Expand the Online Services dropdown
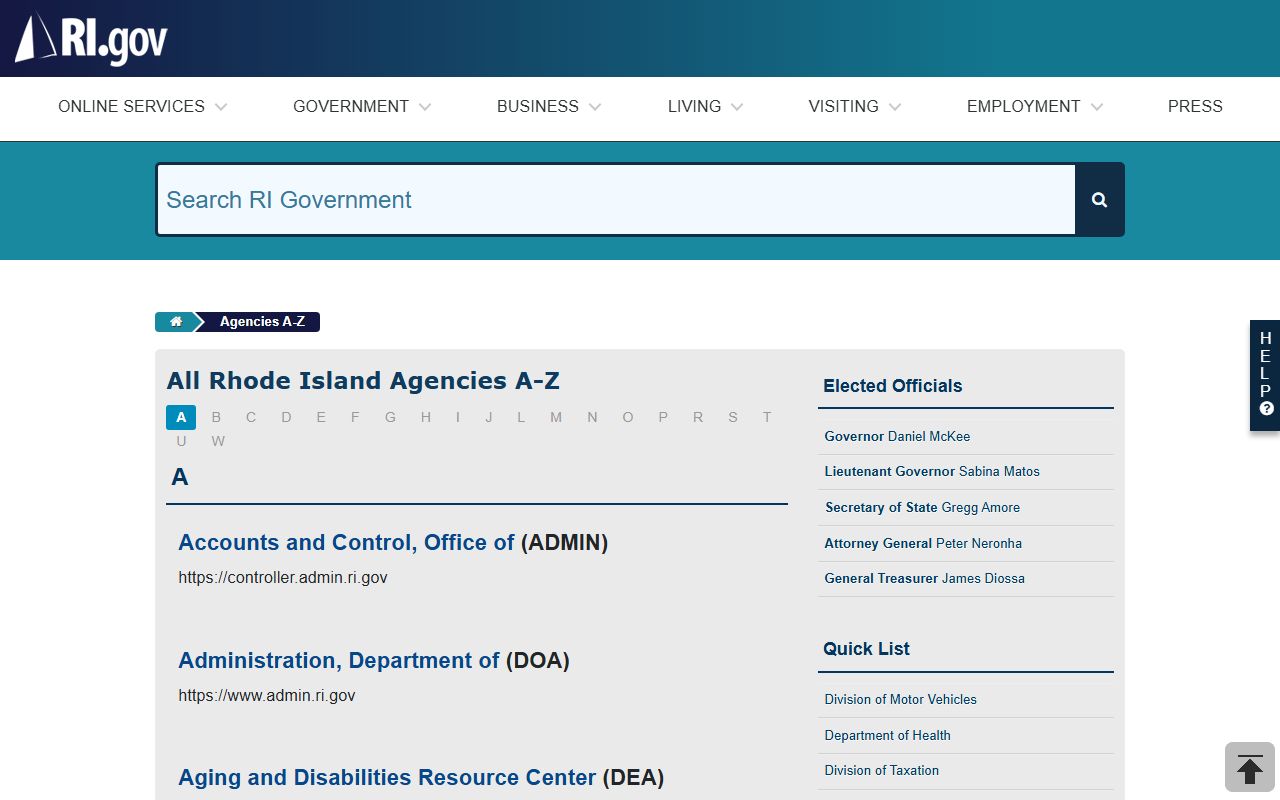The image size is (1280, 800). 143,107
